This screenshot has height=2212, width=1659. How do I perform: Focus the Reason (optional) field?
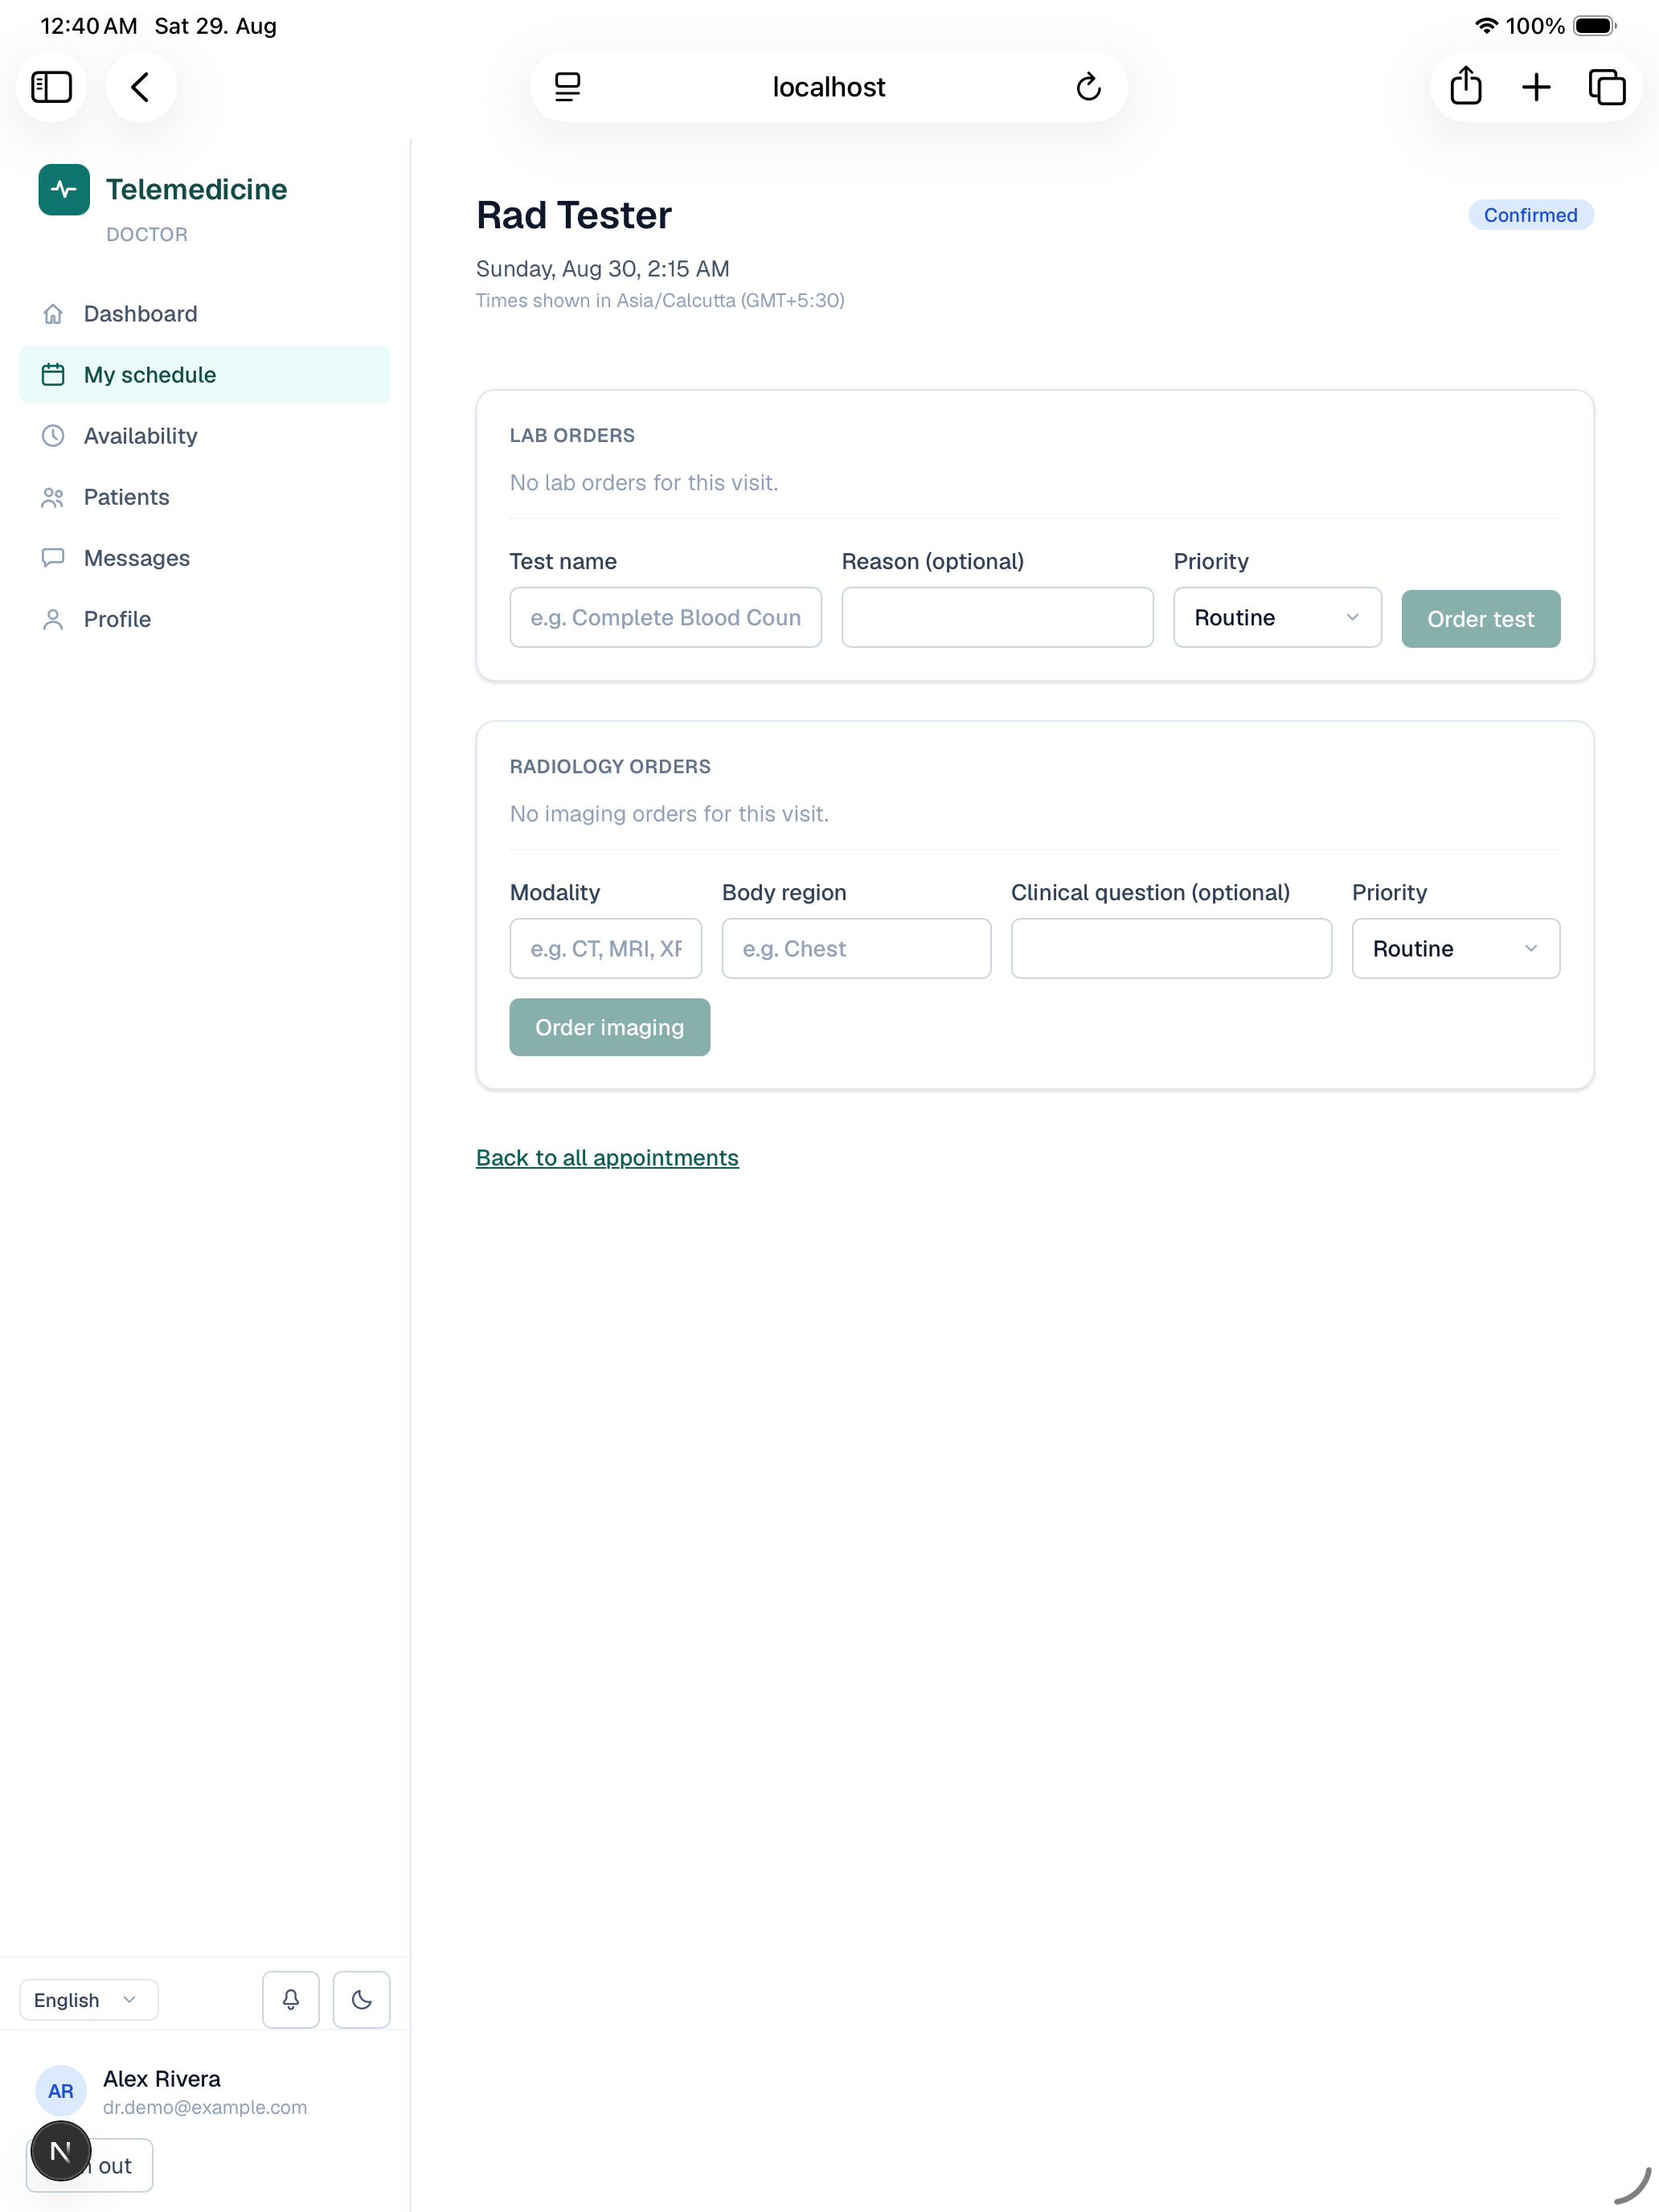pyautogui.click(x=997, y=617)
